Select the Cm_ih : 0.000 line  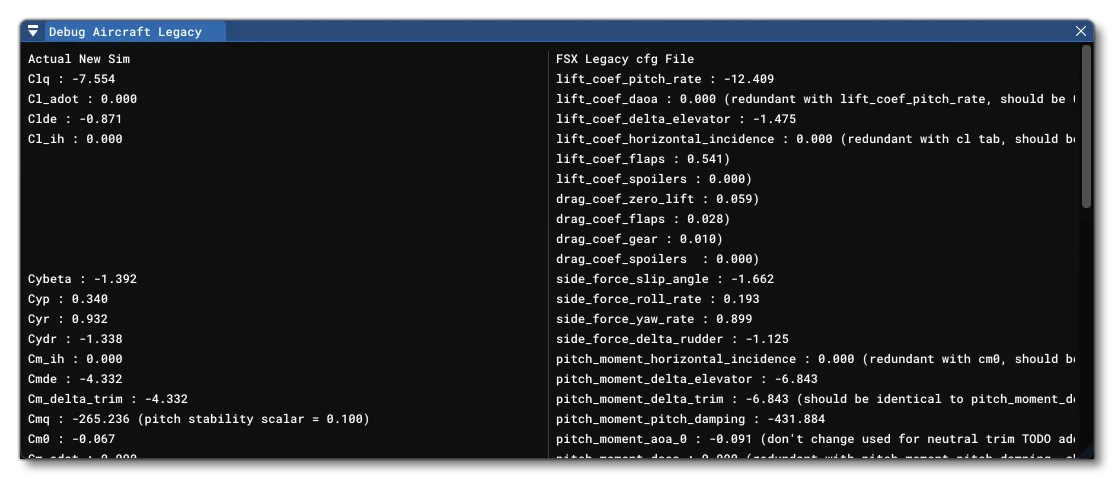tap(75, 359)
